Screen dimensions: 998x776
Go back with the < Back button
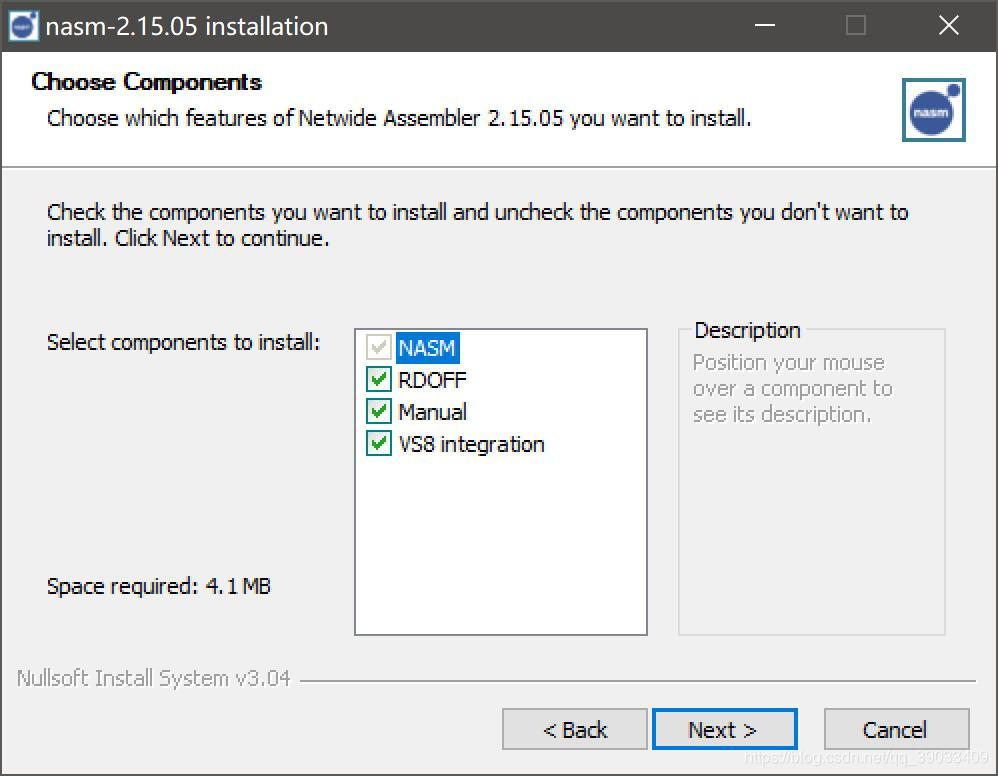pos(575,730)
